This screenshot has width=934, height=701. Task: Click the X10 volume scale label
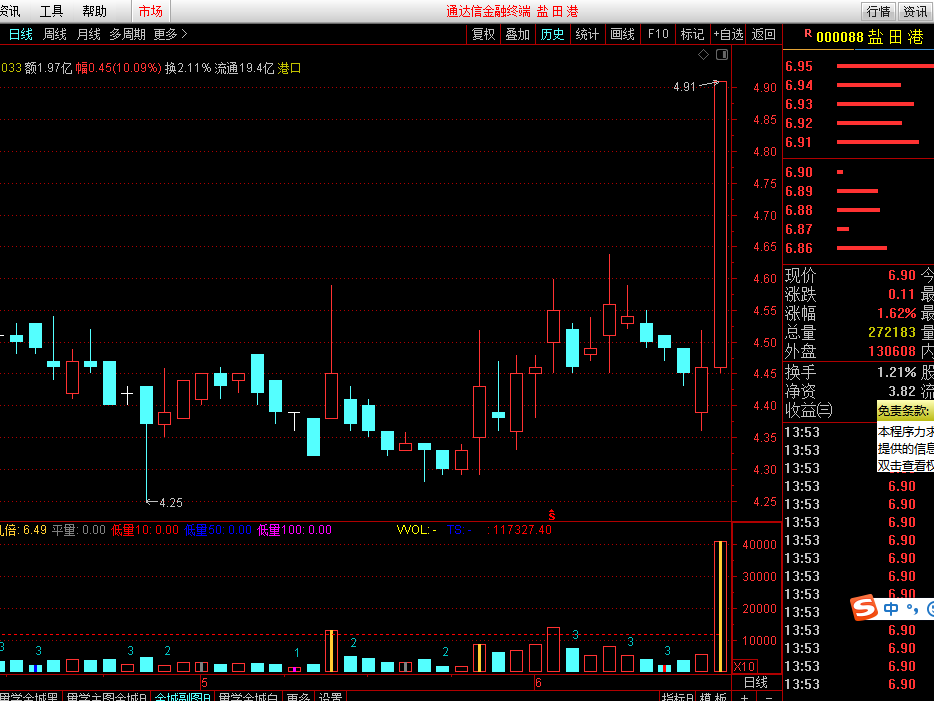click(x=745, y=666)
